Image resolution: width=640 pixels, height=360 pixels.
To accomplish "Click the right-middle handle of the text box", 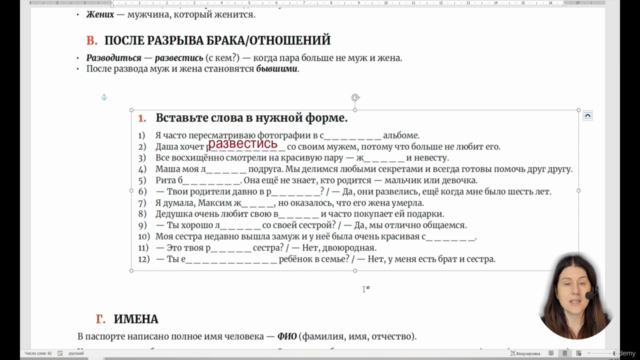I will tap(578, 191).
